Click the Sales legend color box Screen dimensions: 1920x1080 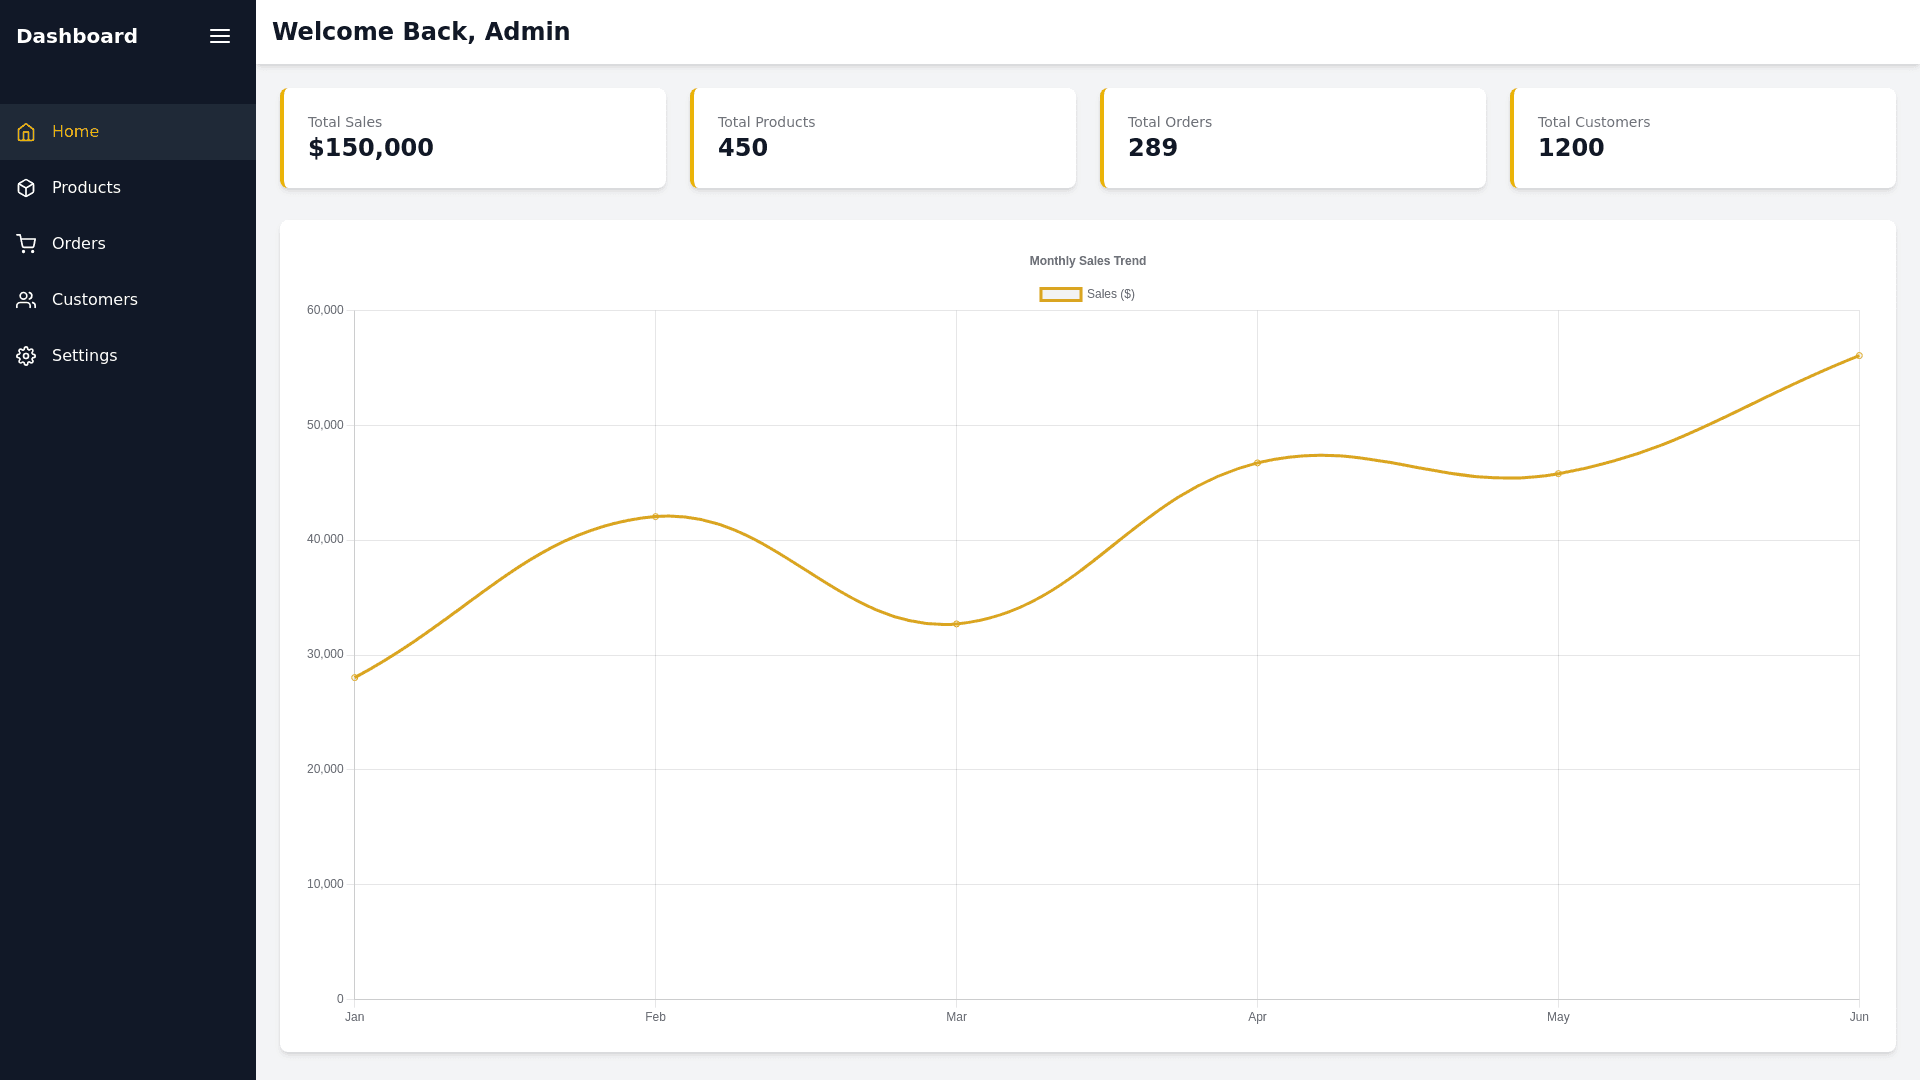click(1060, 294)
